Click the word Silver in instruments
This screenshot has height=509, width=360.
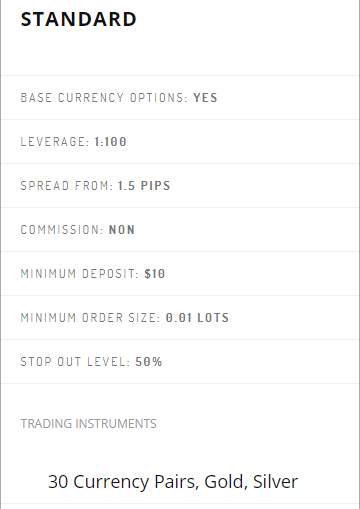pos(275,482)
